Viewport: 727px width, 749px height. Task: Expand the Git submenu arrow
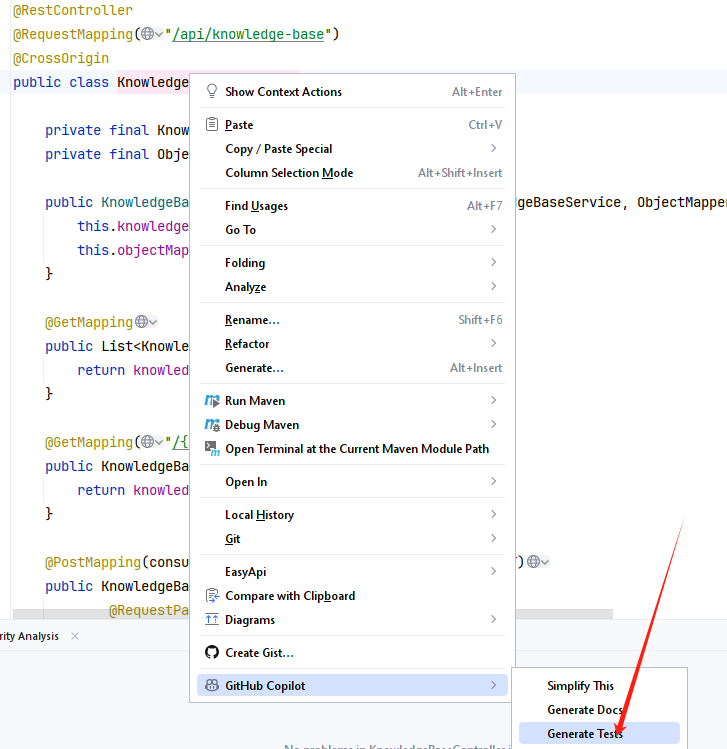493,538
